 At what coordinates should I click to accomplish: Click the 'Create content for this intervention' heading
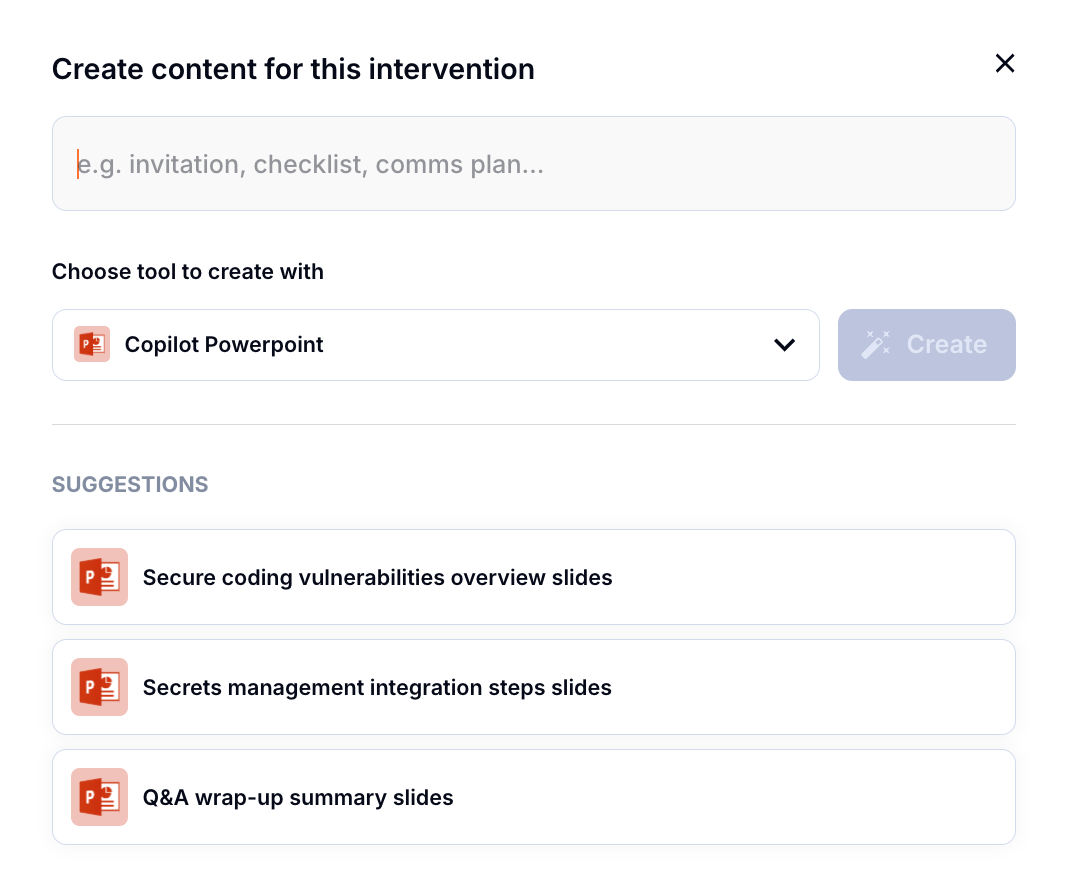(x=293, y=69)
